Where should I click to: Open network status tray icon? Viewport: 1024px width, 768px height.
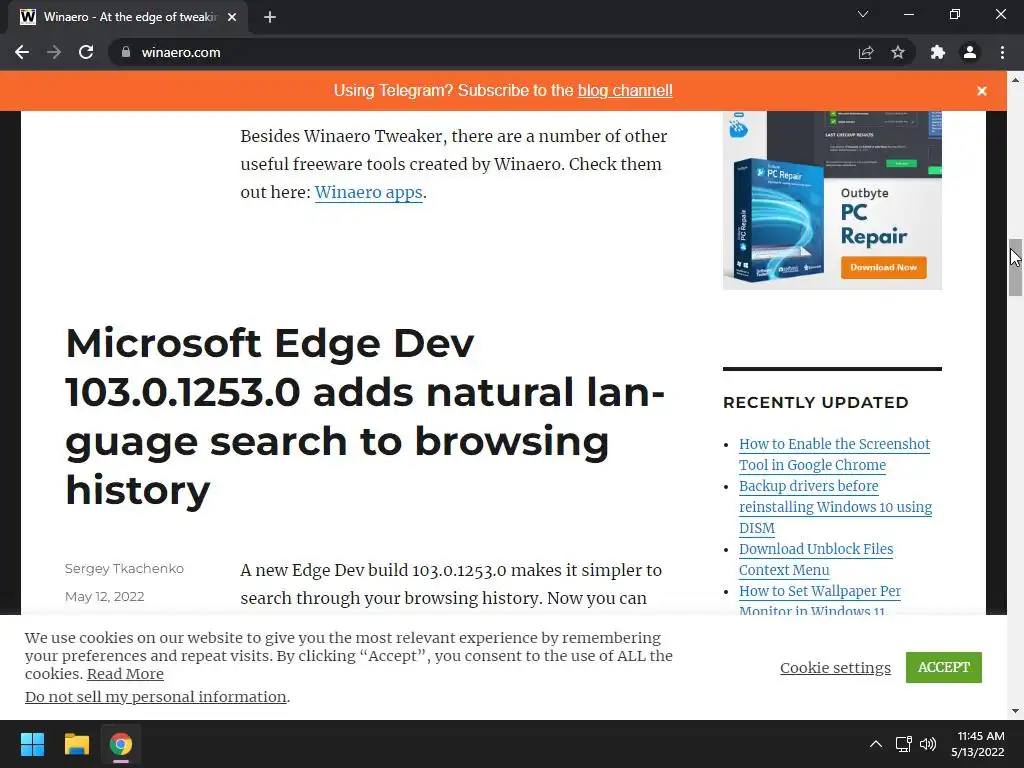click(903, 744)
